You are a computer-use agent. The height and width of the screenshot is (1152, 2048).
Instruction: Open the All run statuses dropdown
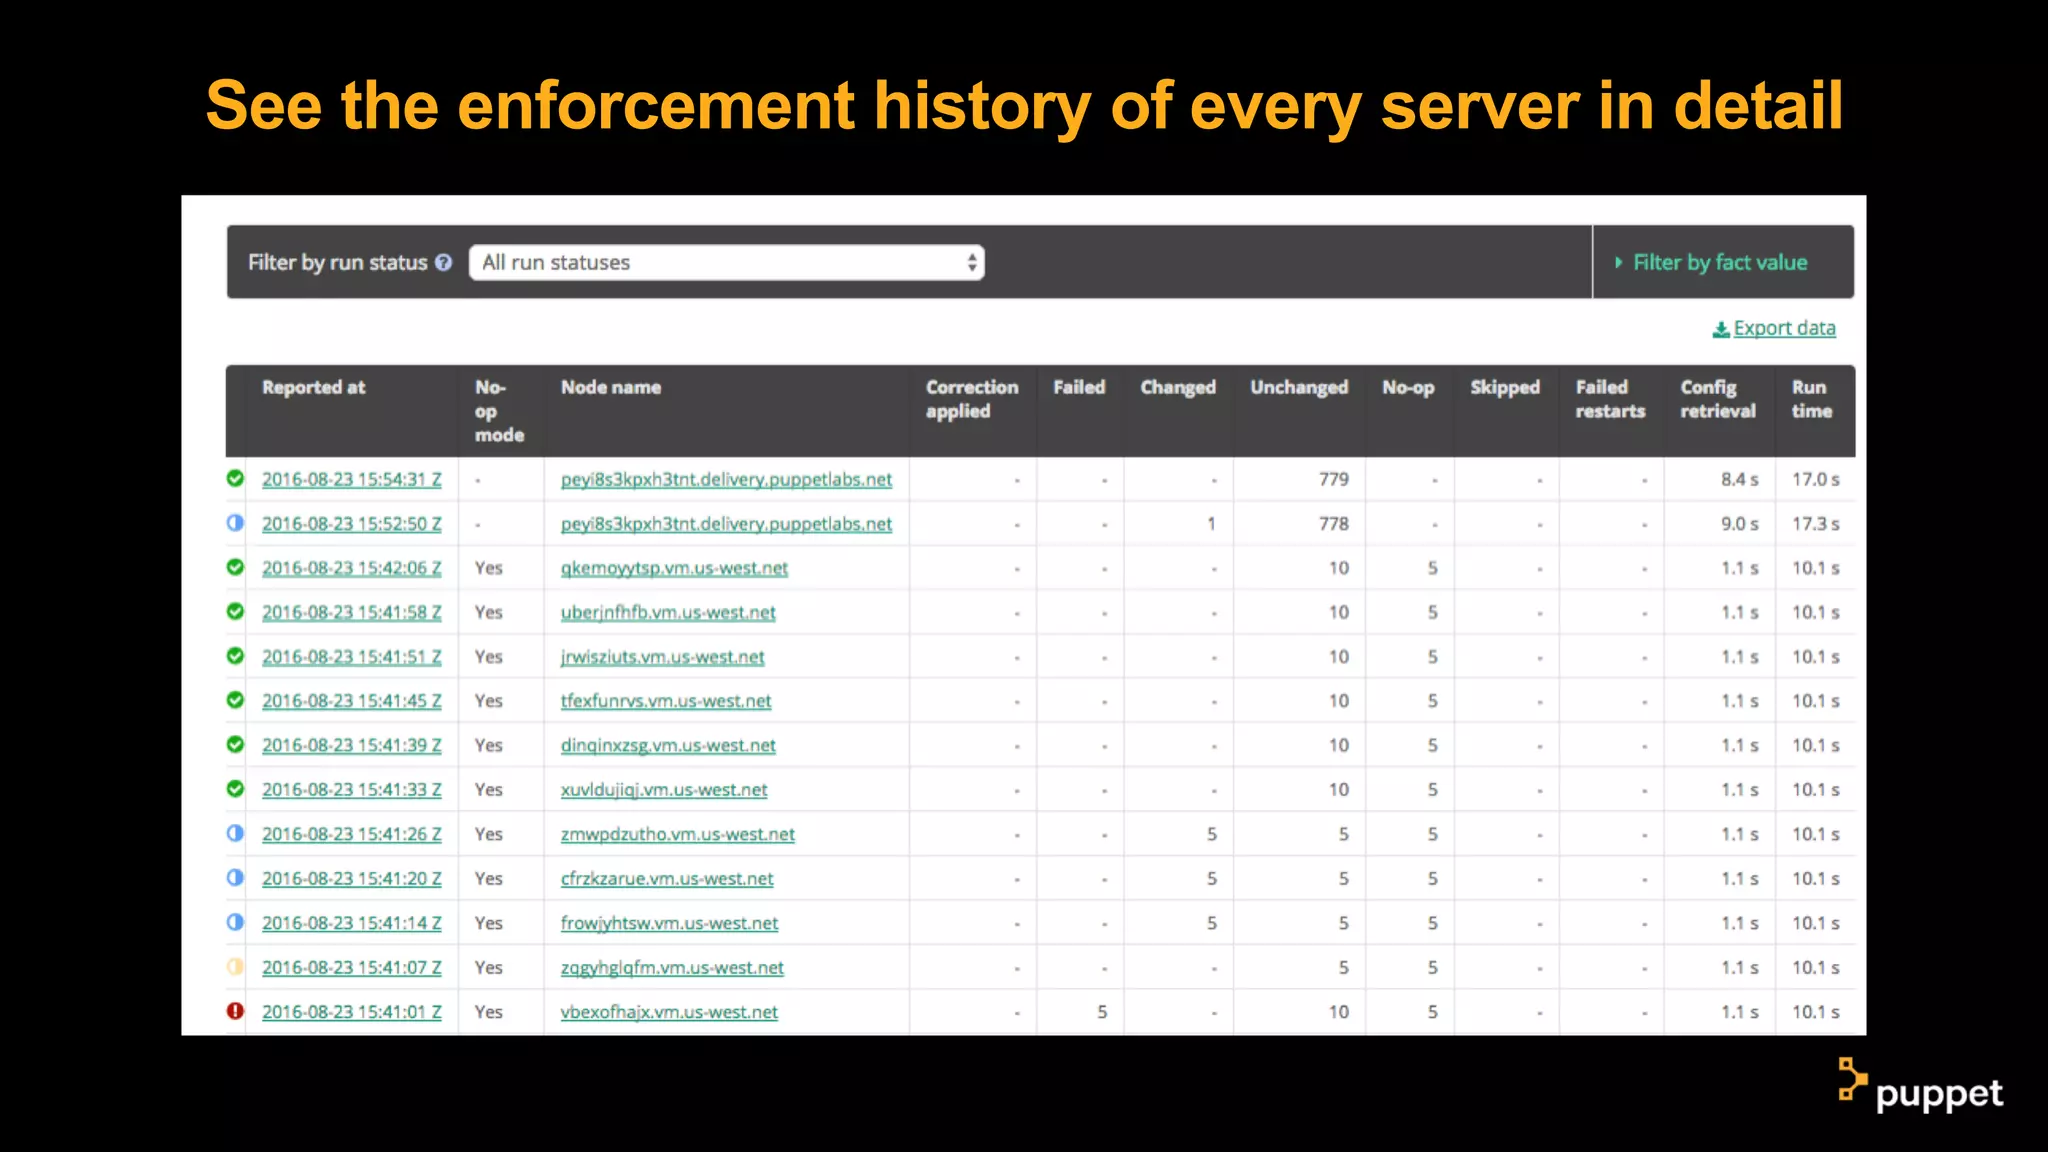click(x=725, y=262)
